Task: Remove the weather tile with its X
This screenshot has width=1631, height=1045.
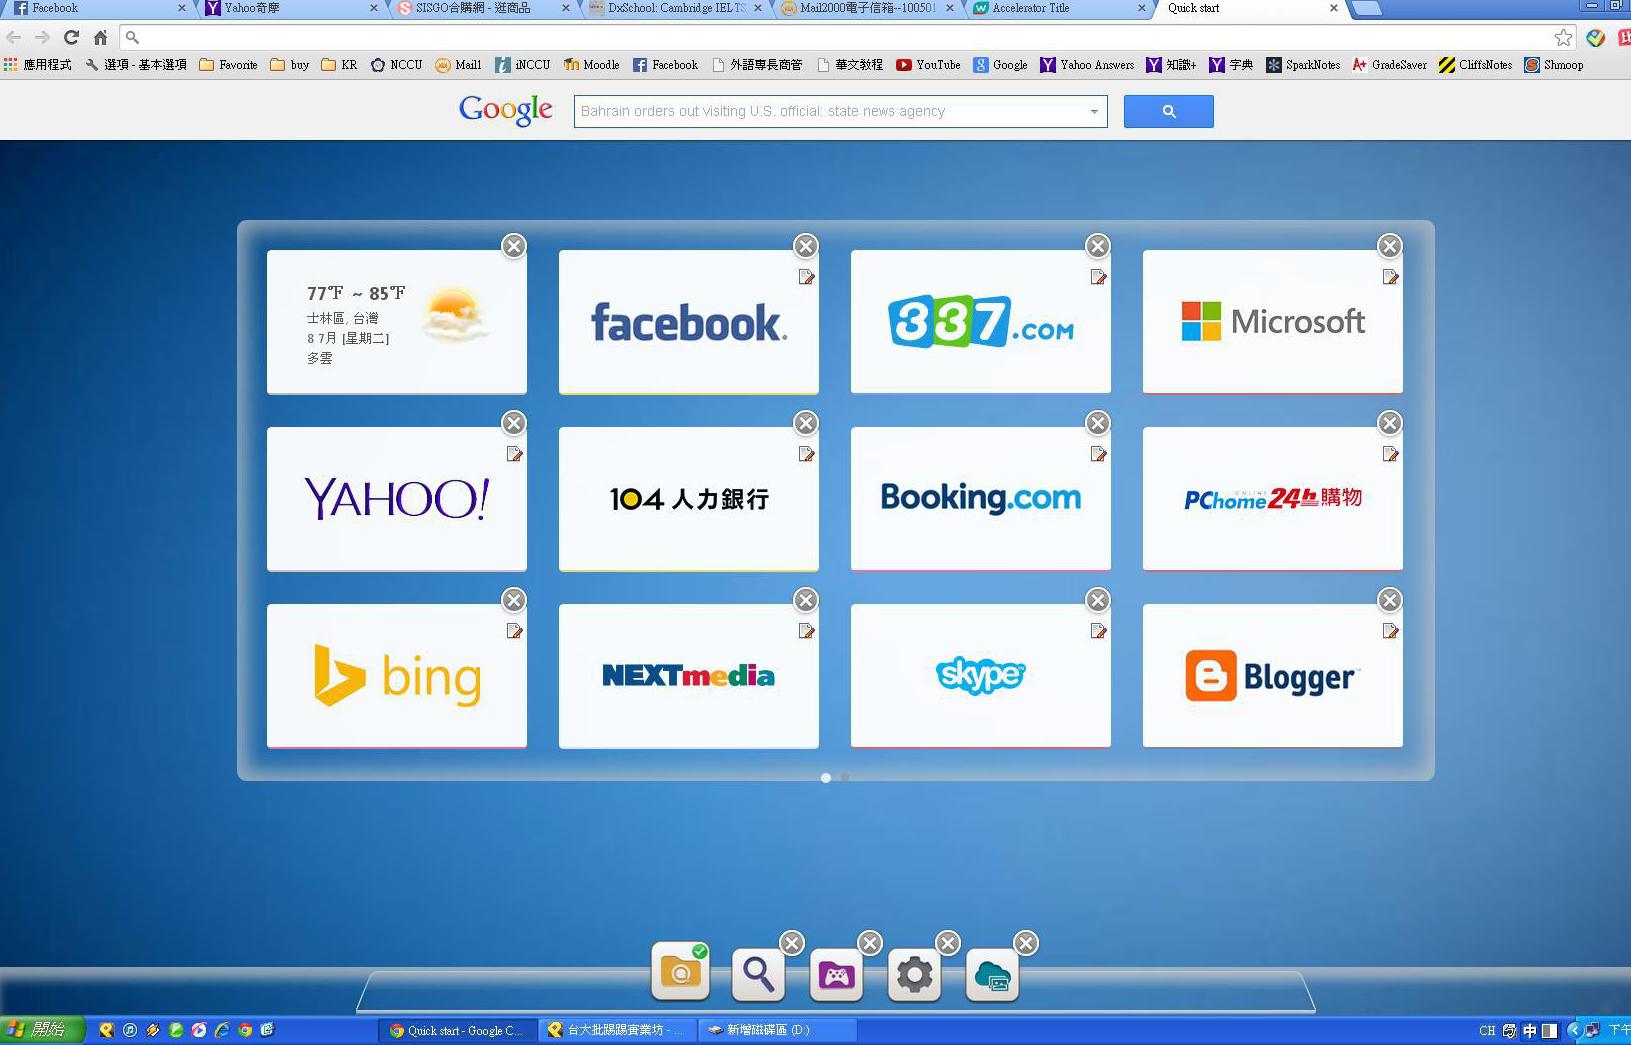Action: (514, 246)
